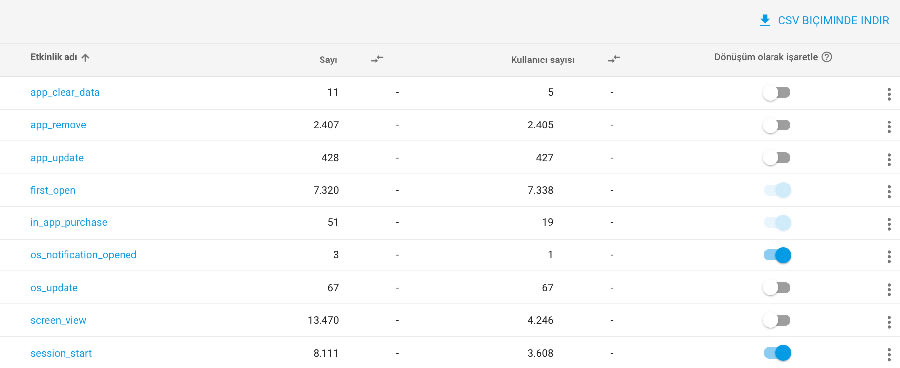
Task: Select the user count value 19
Action: pyautogui.click(x=548, y=222)
